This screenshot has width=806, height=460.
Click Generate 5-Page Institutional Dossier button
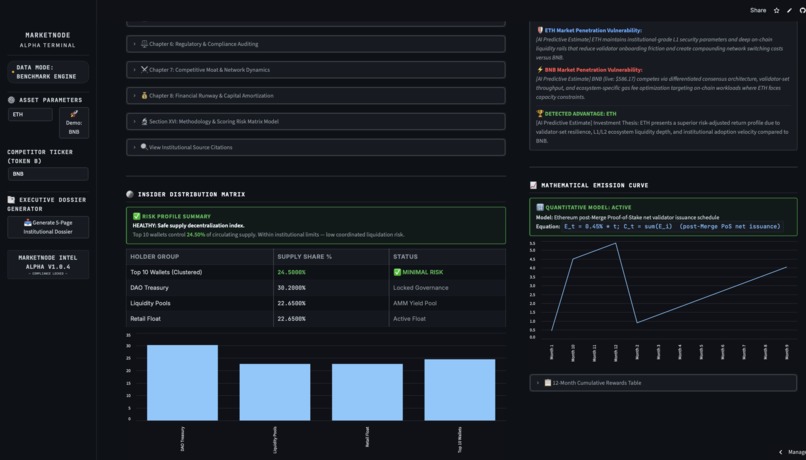tap(48, 227)
